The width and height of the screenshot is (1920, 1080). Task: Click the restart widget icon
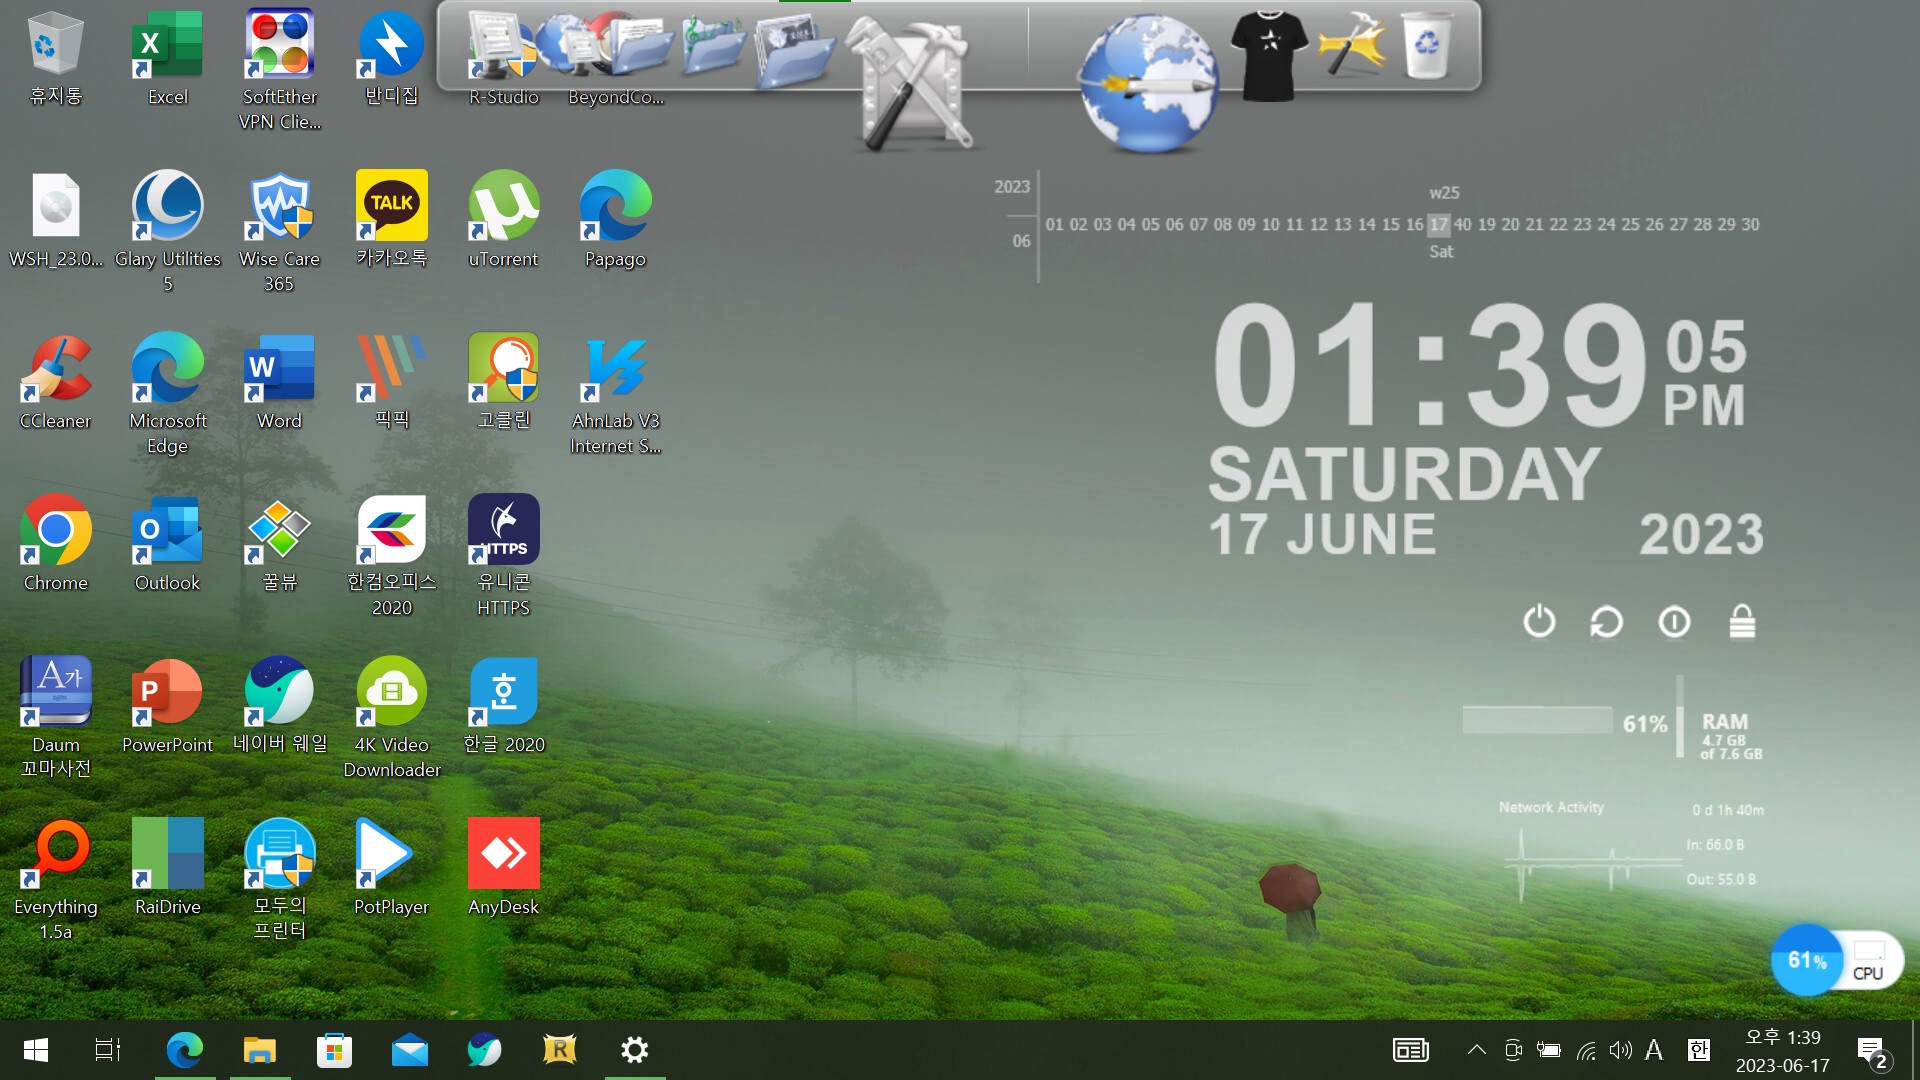tap(1606, 622)
